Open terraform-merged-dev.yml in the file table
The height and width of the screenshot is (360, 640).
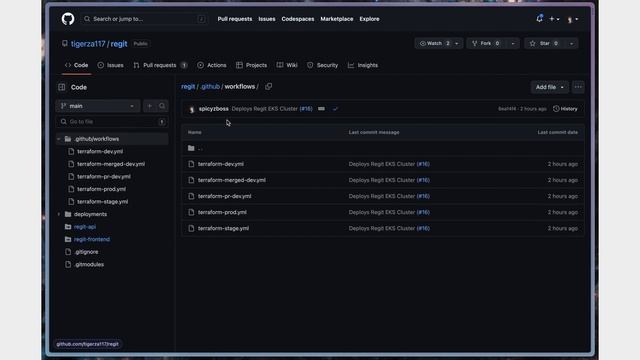(232, 180)
